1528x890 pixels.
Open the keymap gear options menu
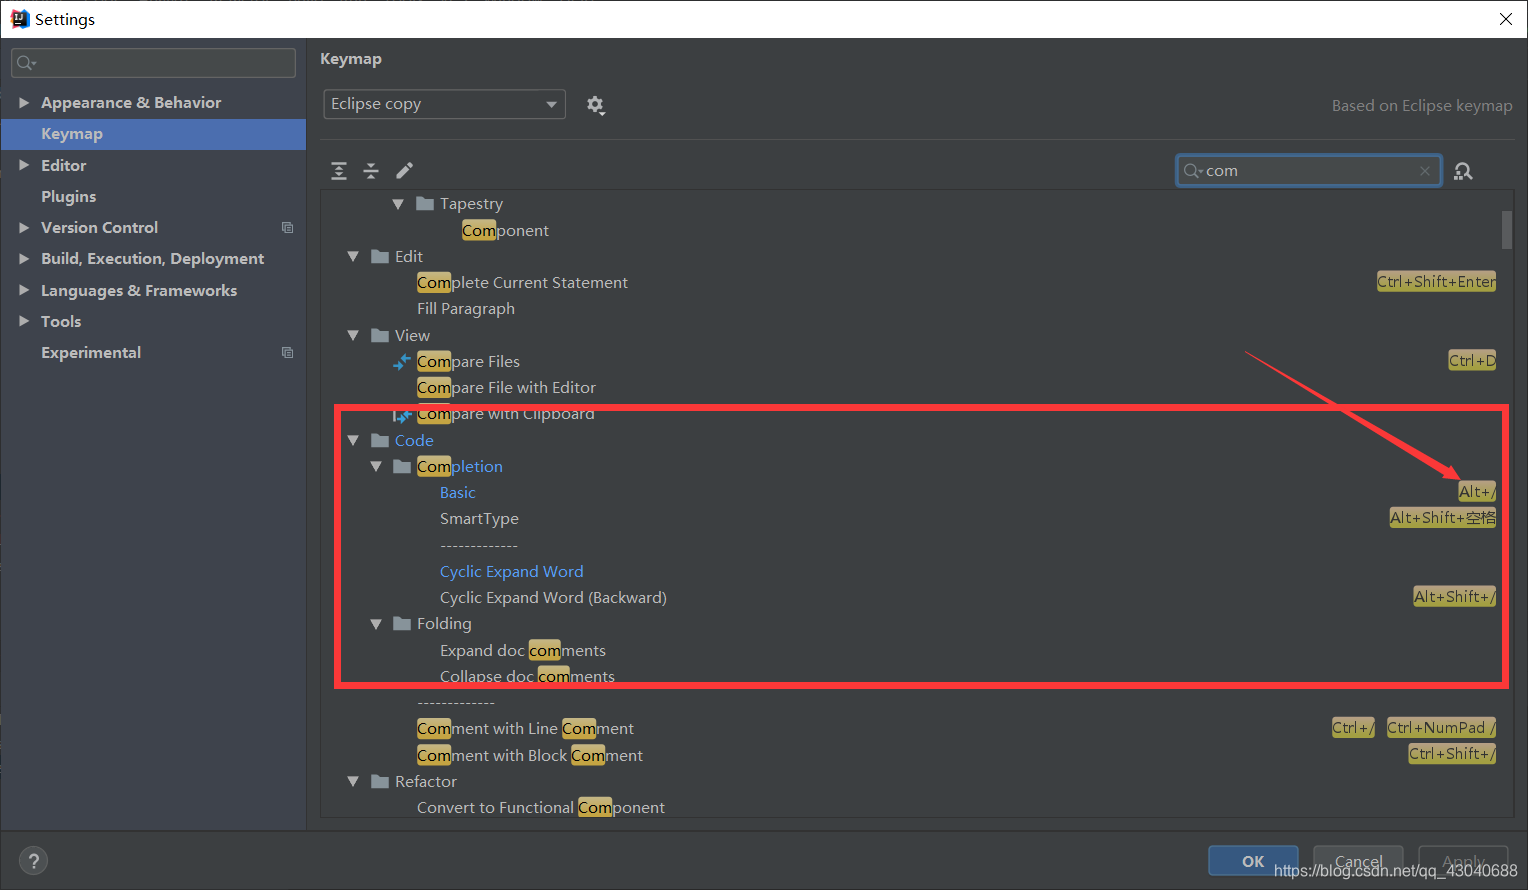click(x=595, y=105)
